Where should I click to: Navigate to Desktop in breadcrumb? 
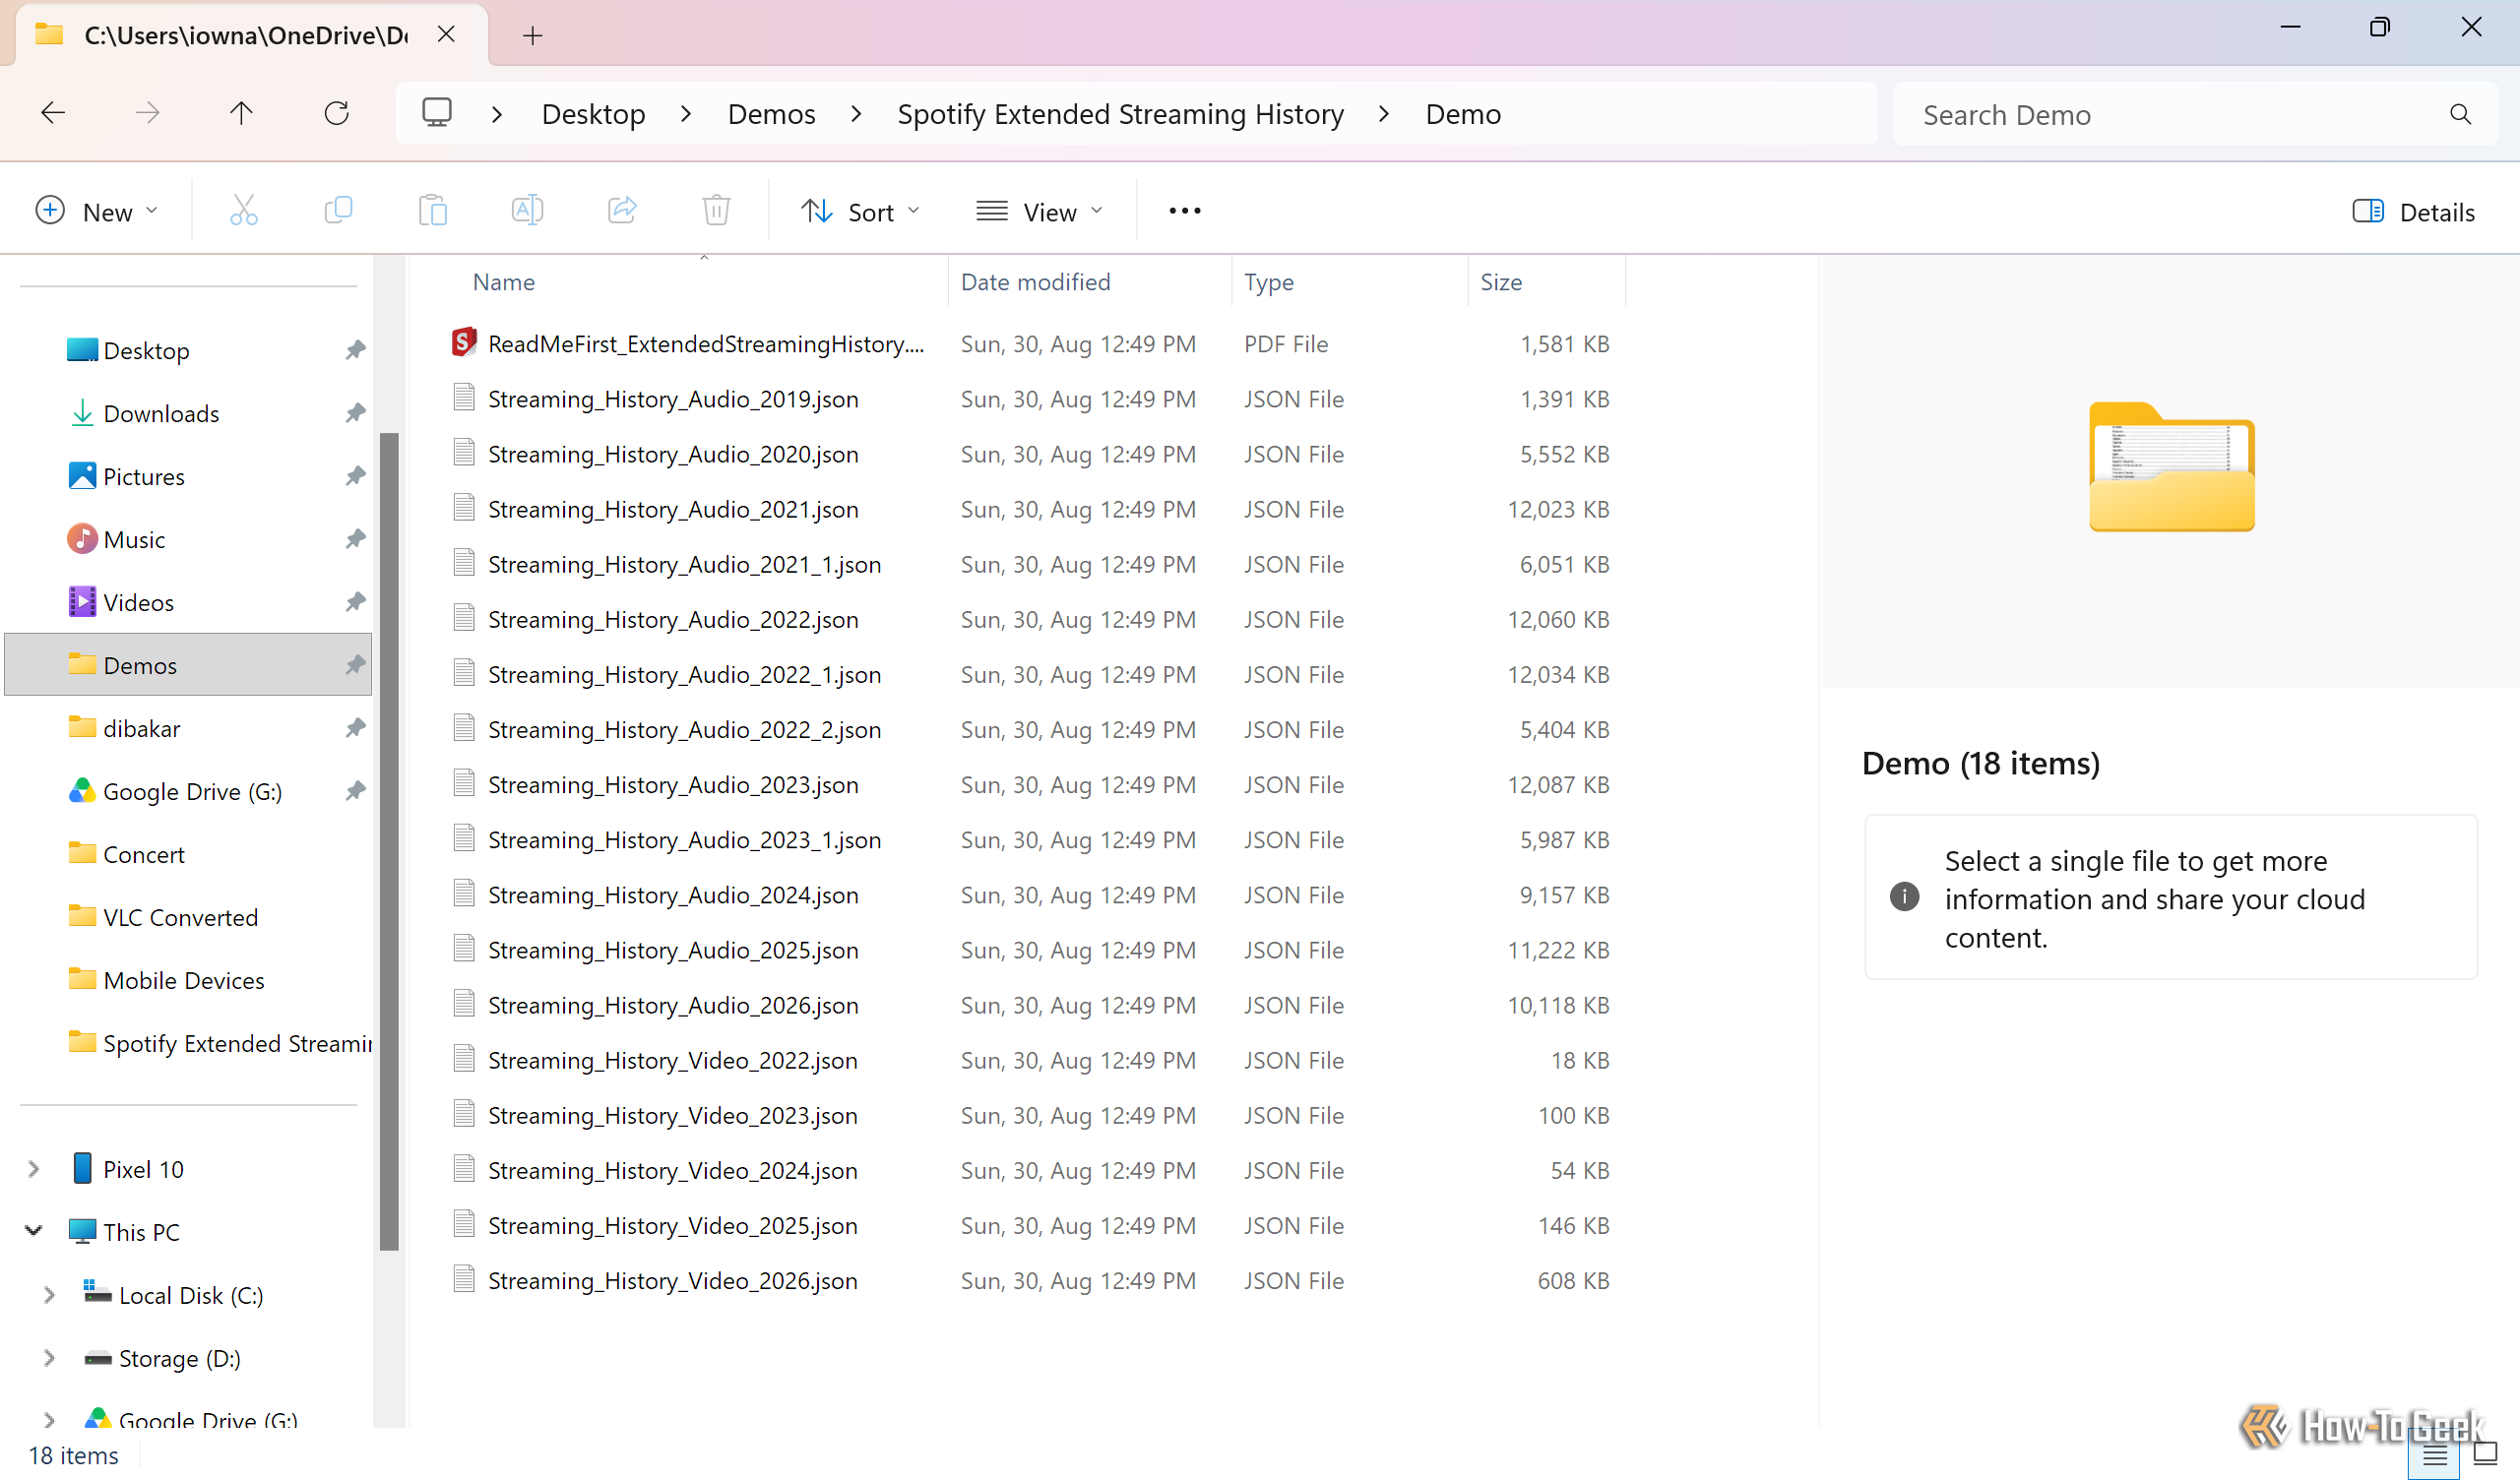click(593, 114)
